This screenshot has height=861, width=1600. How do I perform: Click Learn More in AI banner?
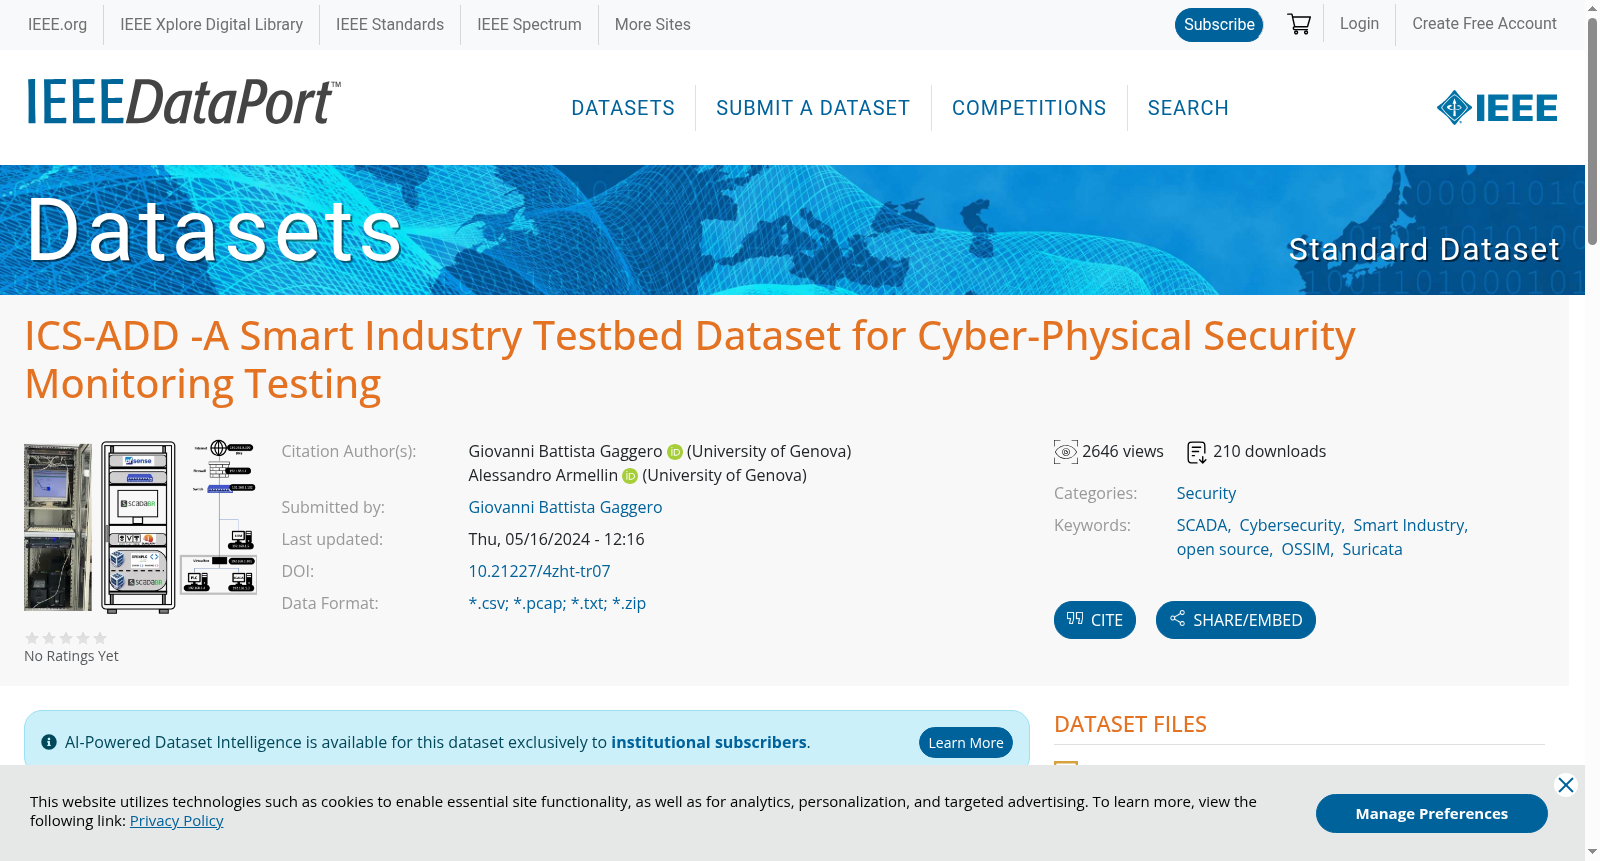tap(966, 742)
